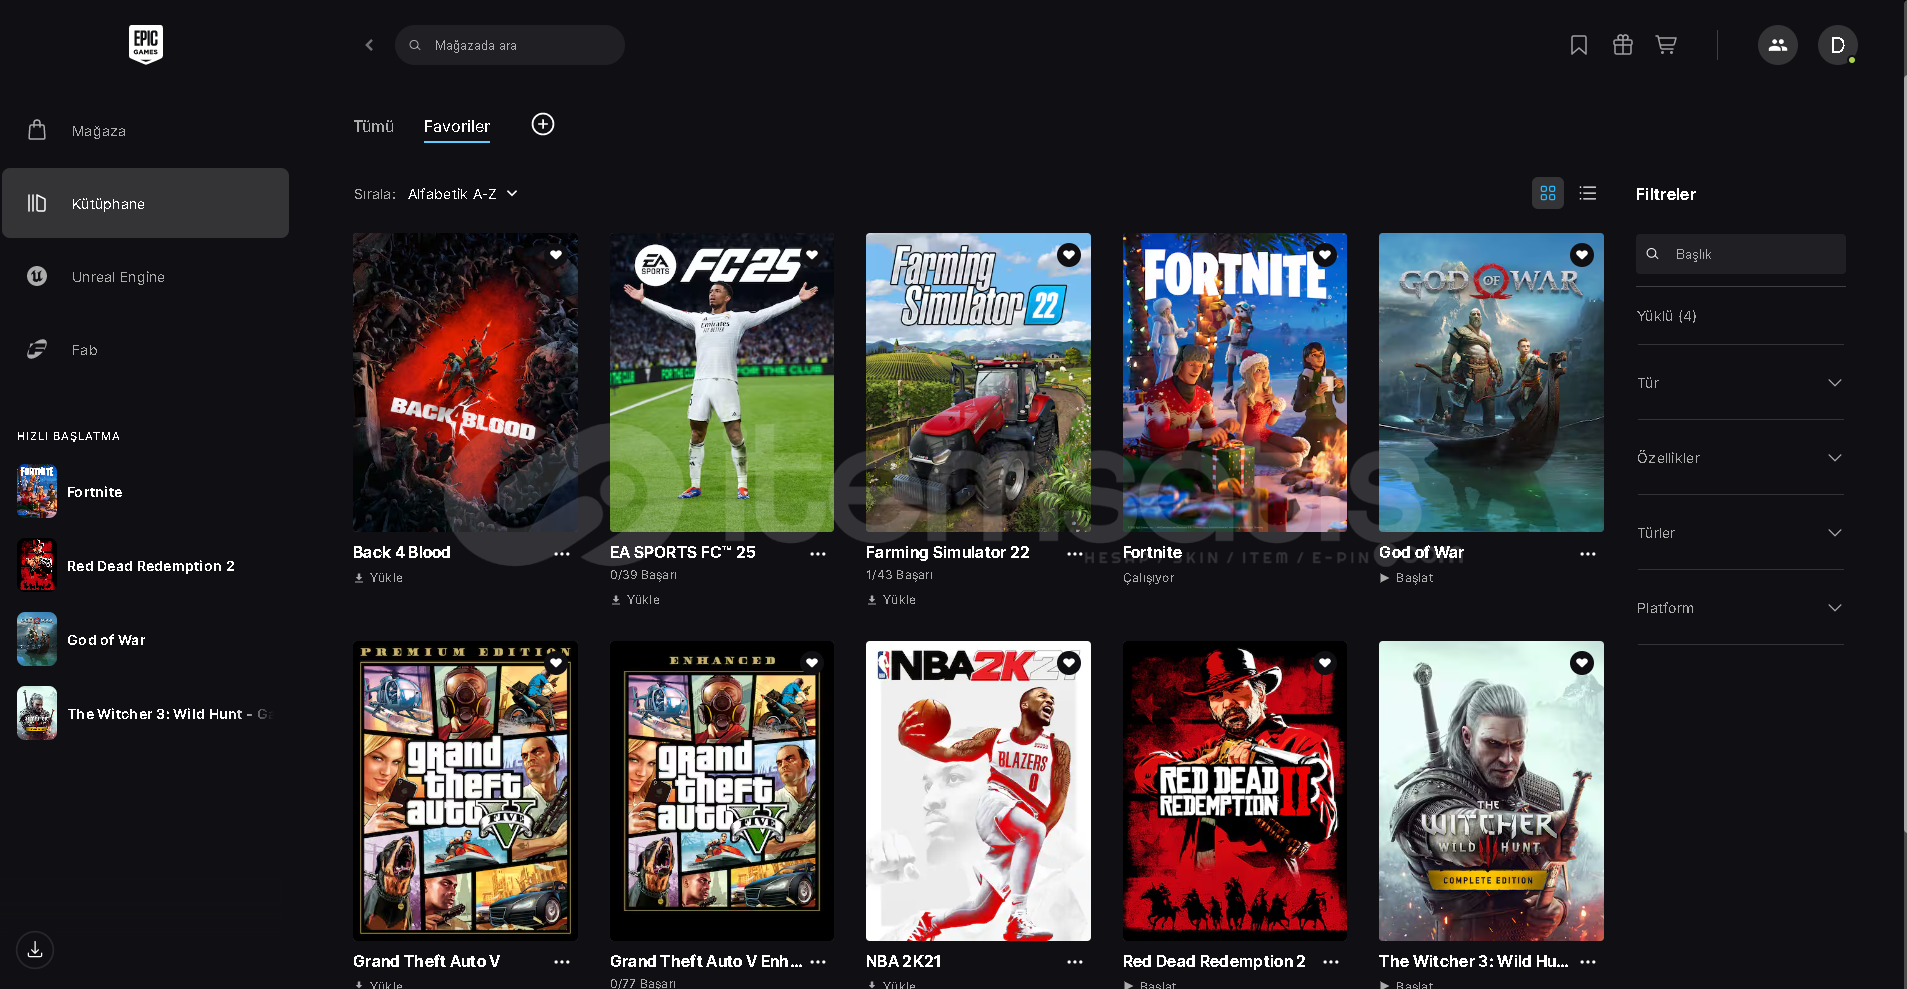Open the downloads icon in sidebar

35,950
